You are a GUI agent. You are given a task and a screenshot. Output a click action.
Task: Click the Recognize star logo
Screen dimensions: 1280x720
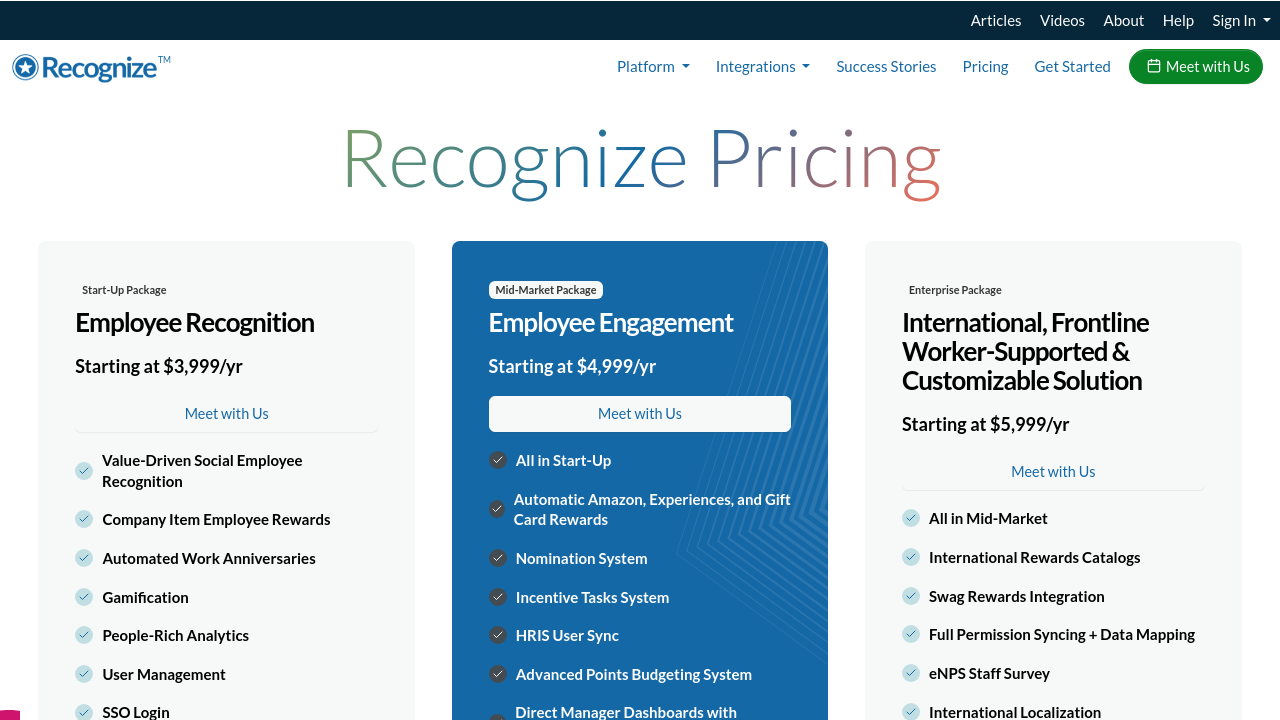pyautogui.click(x=25, y=67)
